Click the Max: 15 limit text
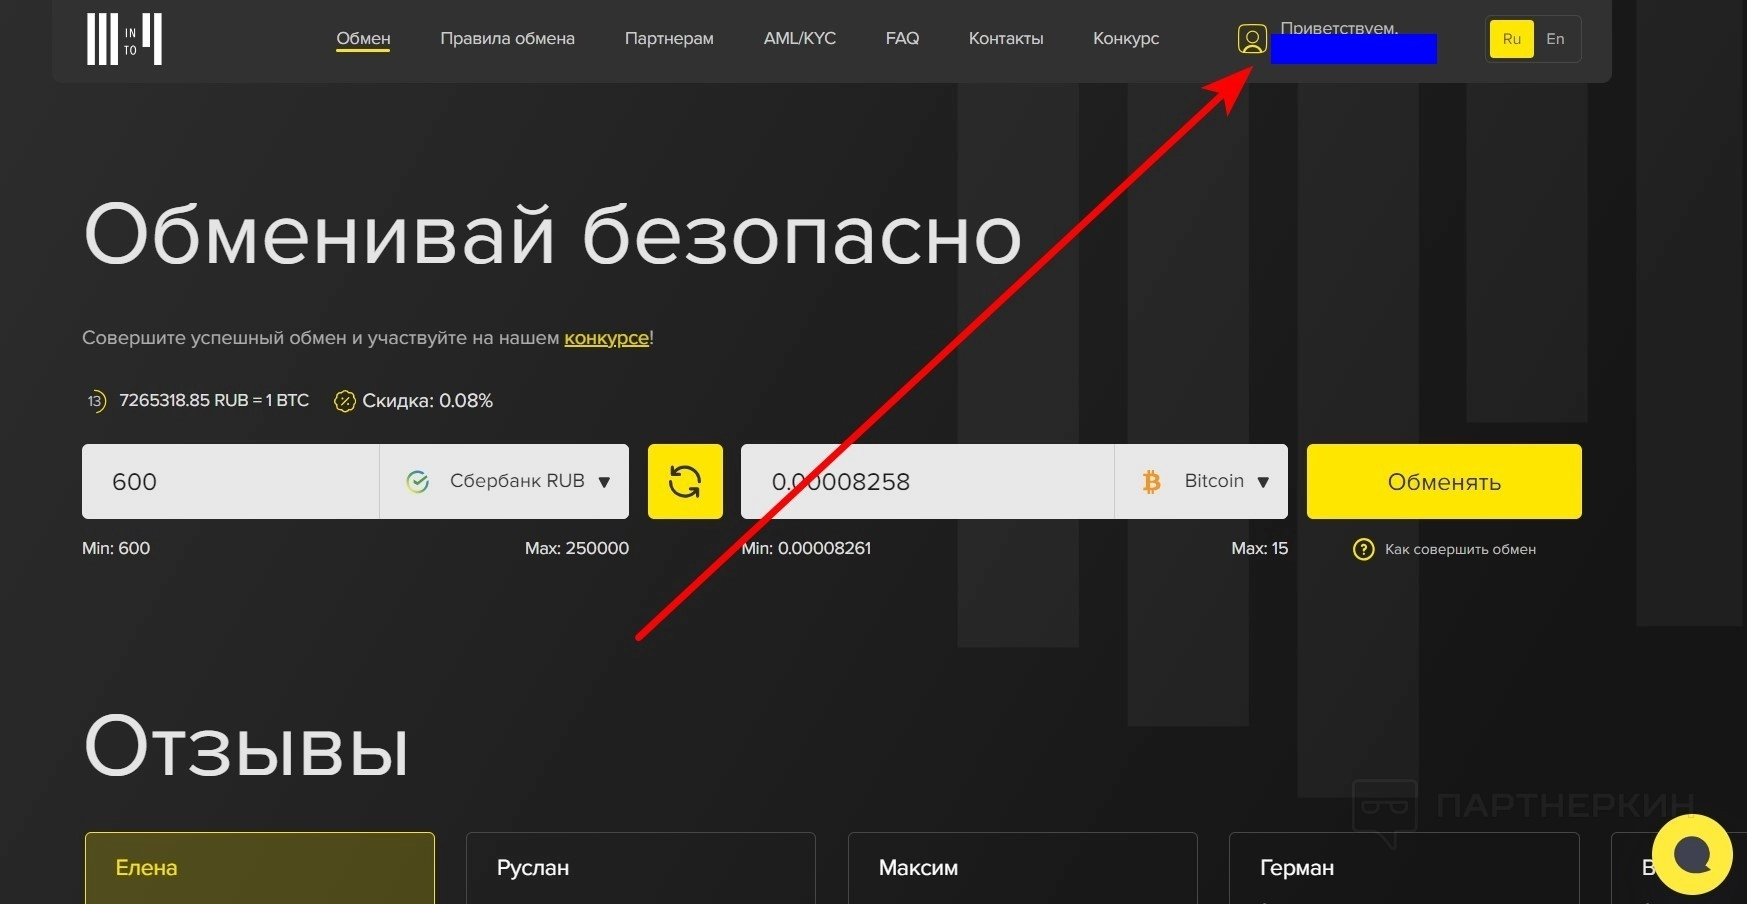This screenshot has width=1747, height=904. pos(1259,548)
